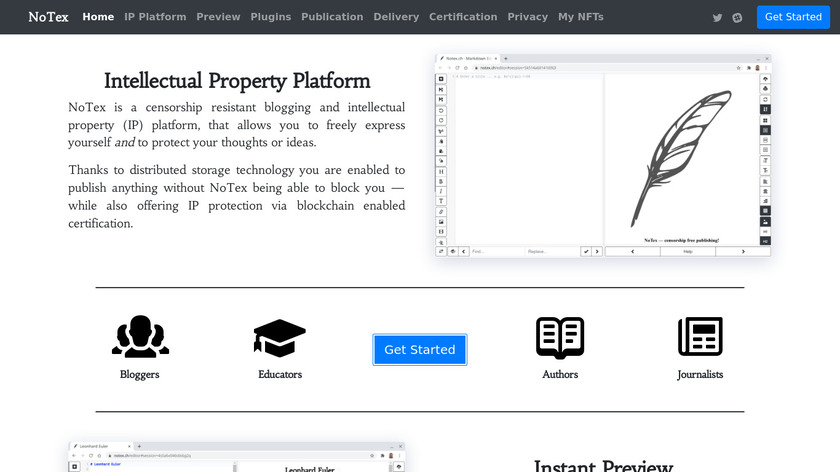This screenshot has width=840, height=472.
Task: Click the Authors label
Action: [x=560, y=374]
